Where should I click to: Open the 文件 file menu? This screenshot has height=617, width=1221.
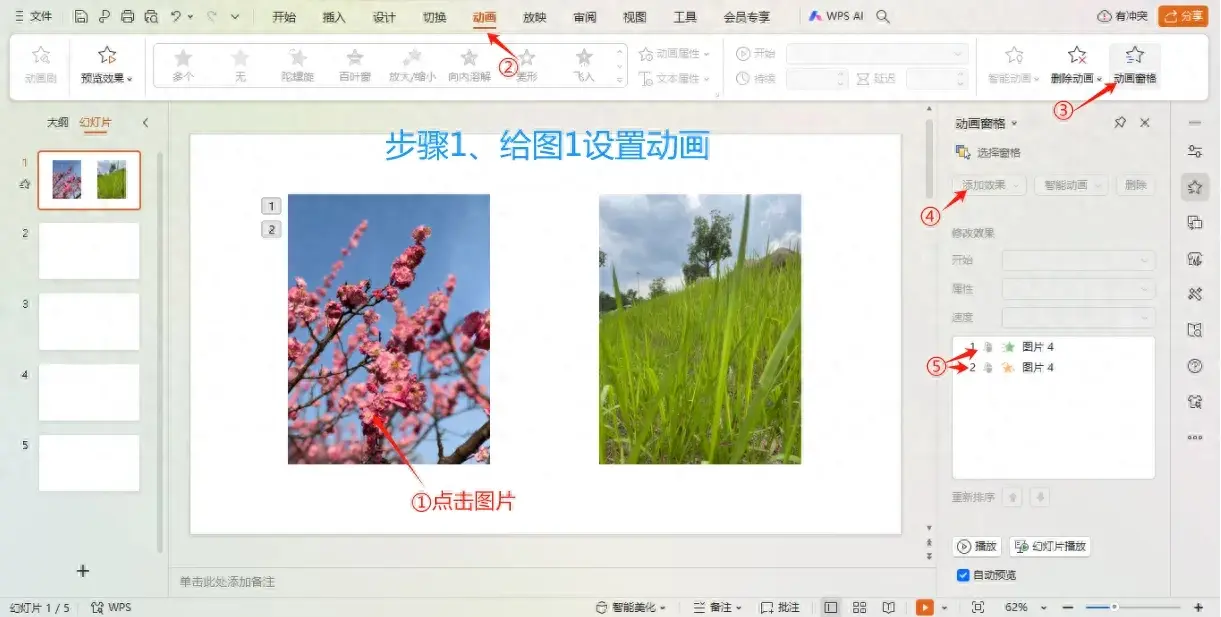[x=38, y=16]
